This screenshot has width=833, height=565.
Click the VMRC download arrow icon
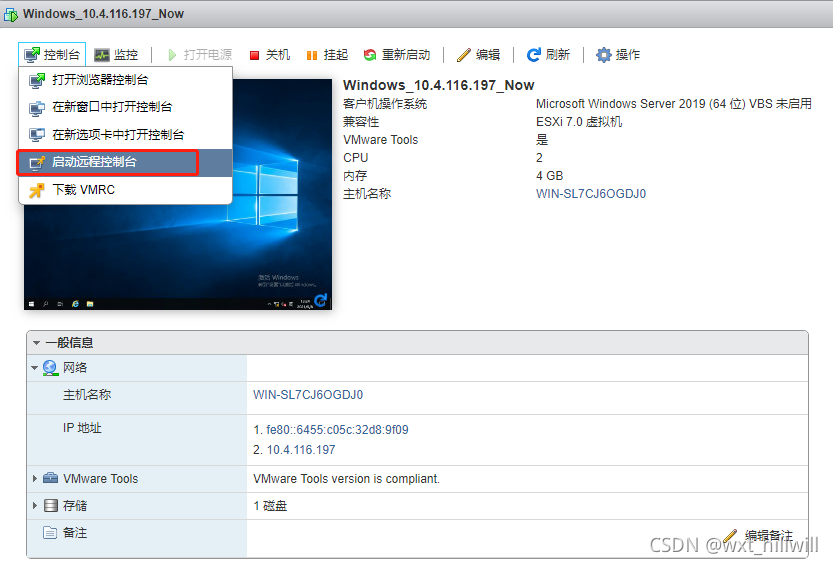(37, 190)
